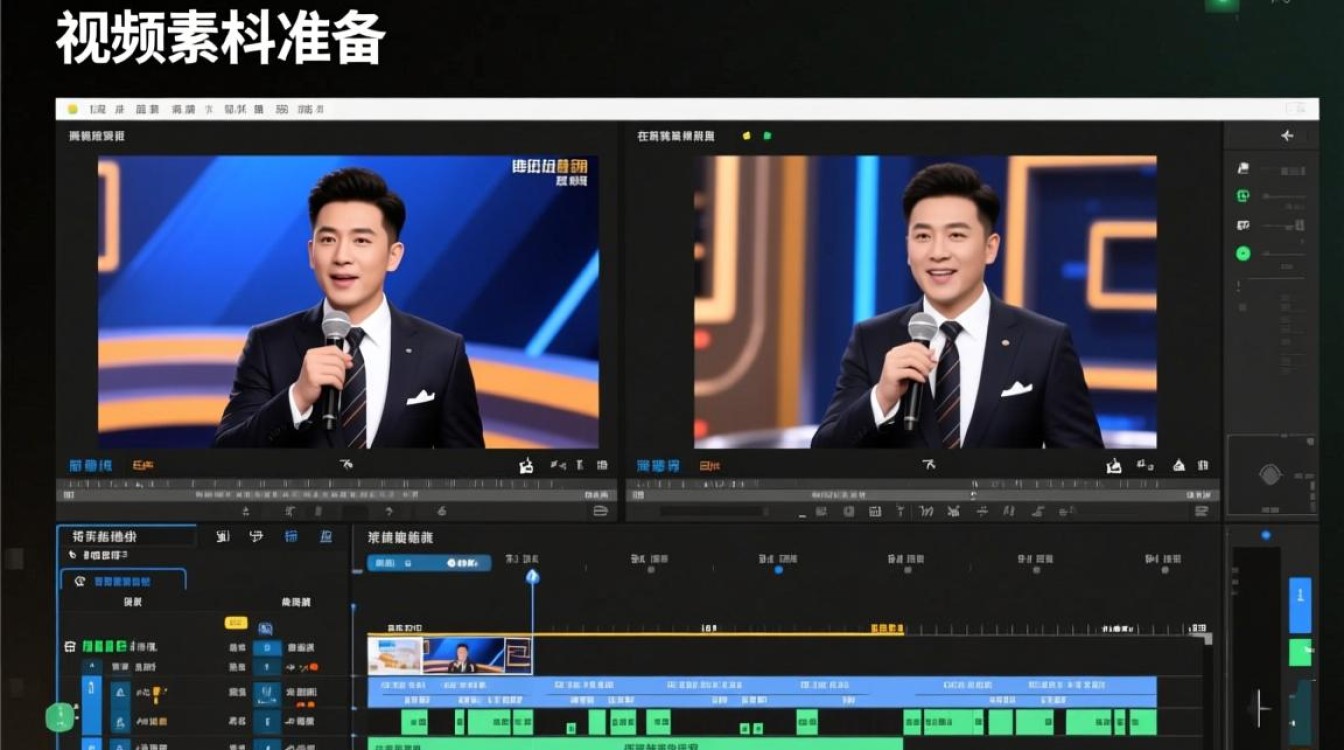Switch to the orange-highlighted tab beside the program monitor label

(x=712, y=463)
